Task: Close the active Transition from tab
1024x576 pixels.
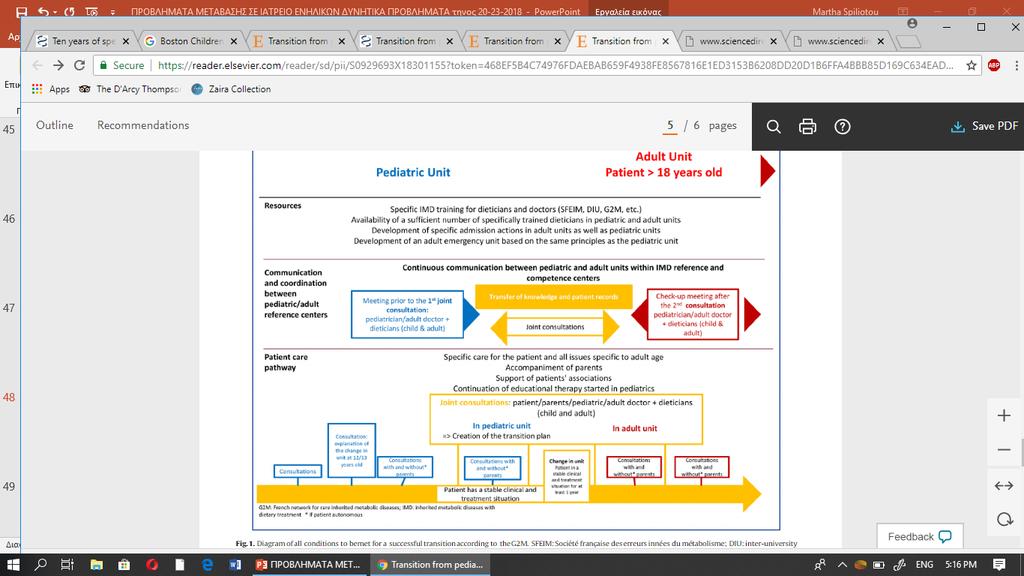Action: (665, 41)
